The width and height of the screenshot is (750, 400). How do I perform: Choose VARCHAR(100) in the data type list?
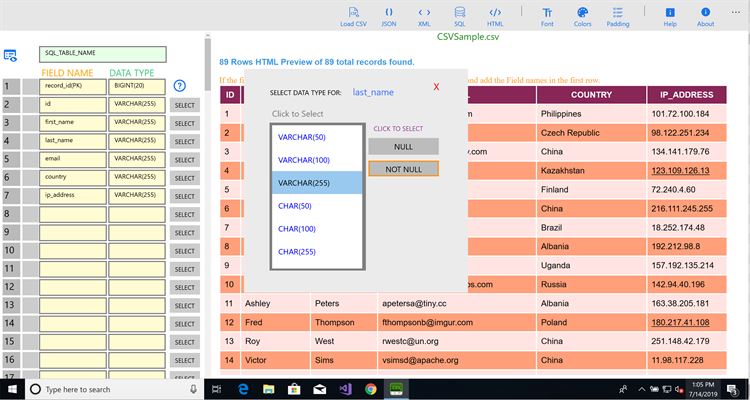tap(317, 160)
